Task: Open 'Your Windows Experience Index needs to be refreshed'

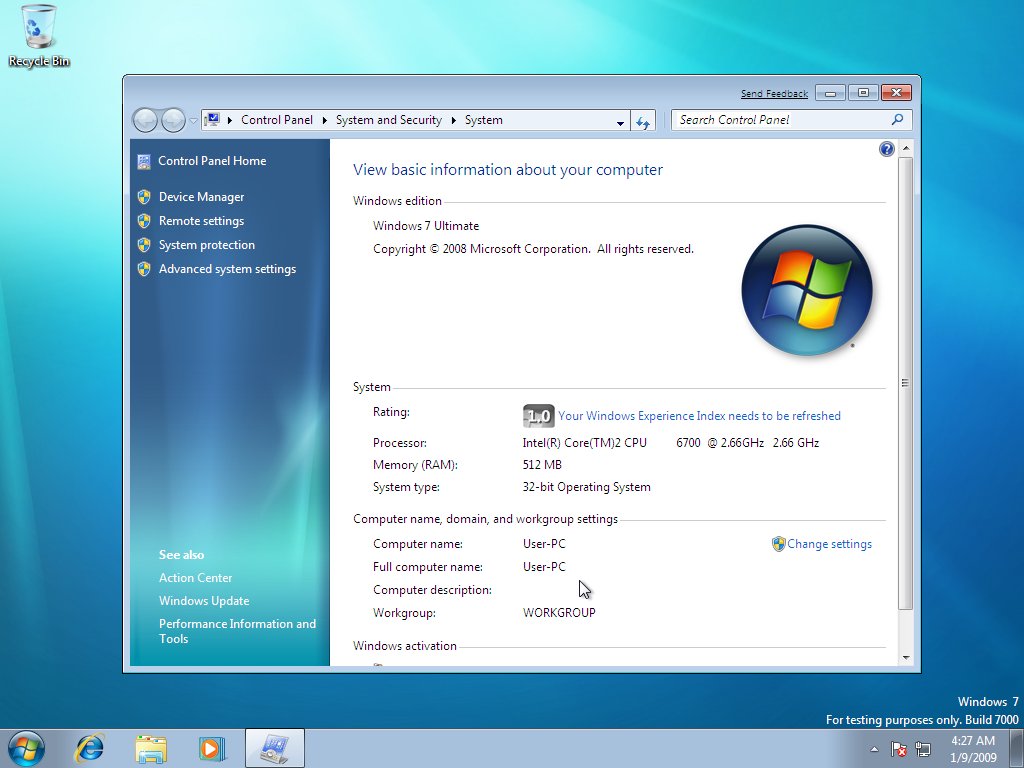Action: (700, 416)
